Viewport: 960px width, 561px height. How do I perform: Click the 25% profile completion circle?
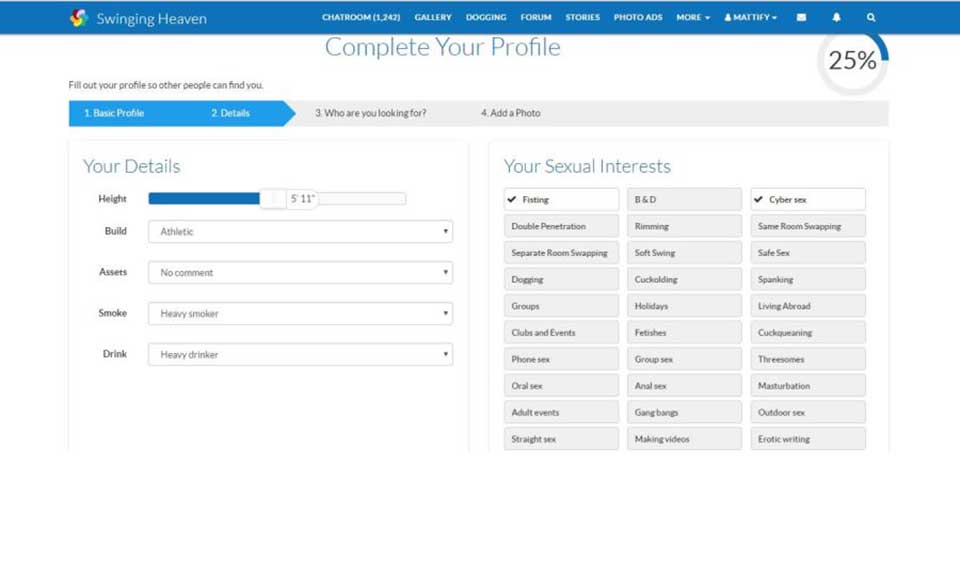coord(852,61)
